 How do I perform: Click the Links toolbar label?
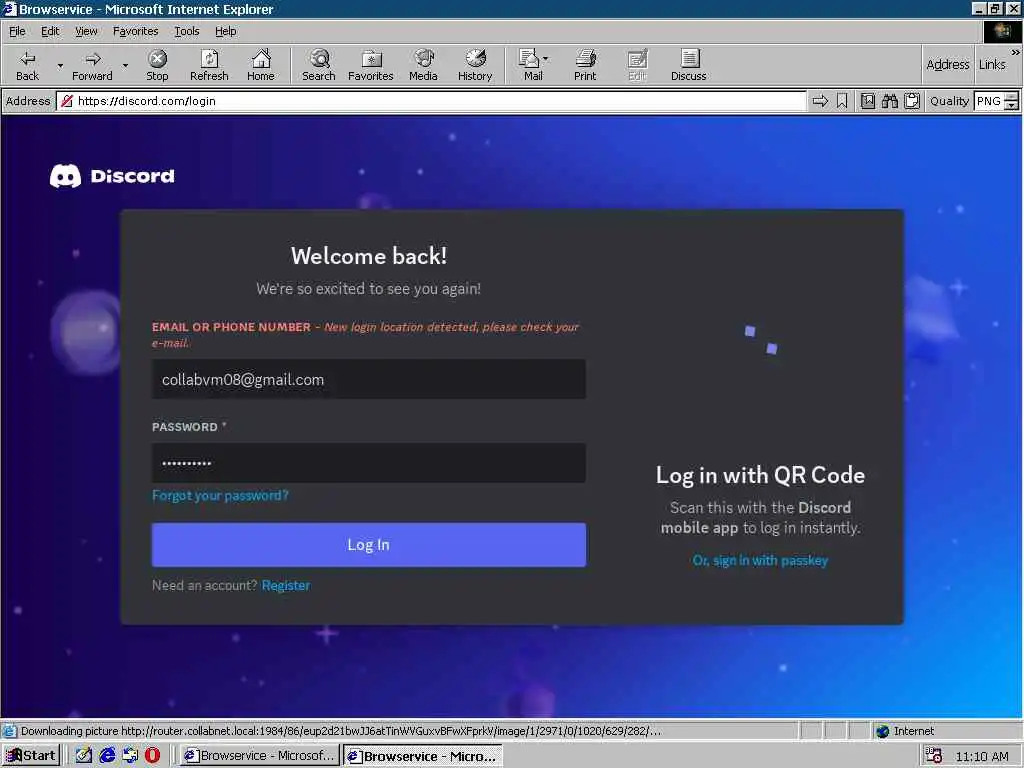(992, 64)
